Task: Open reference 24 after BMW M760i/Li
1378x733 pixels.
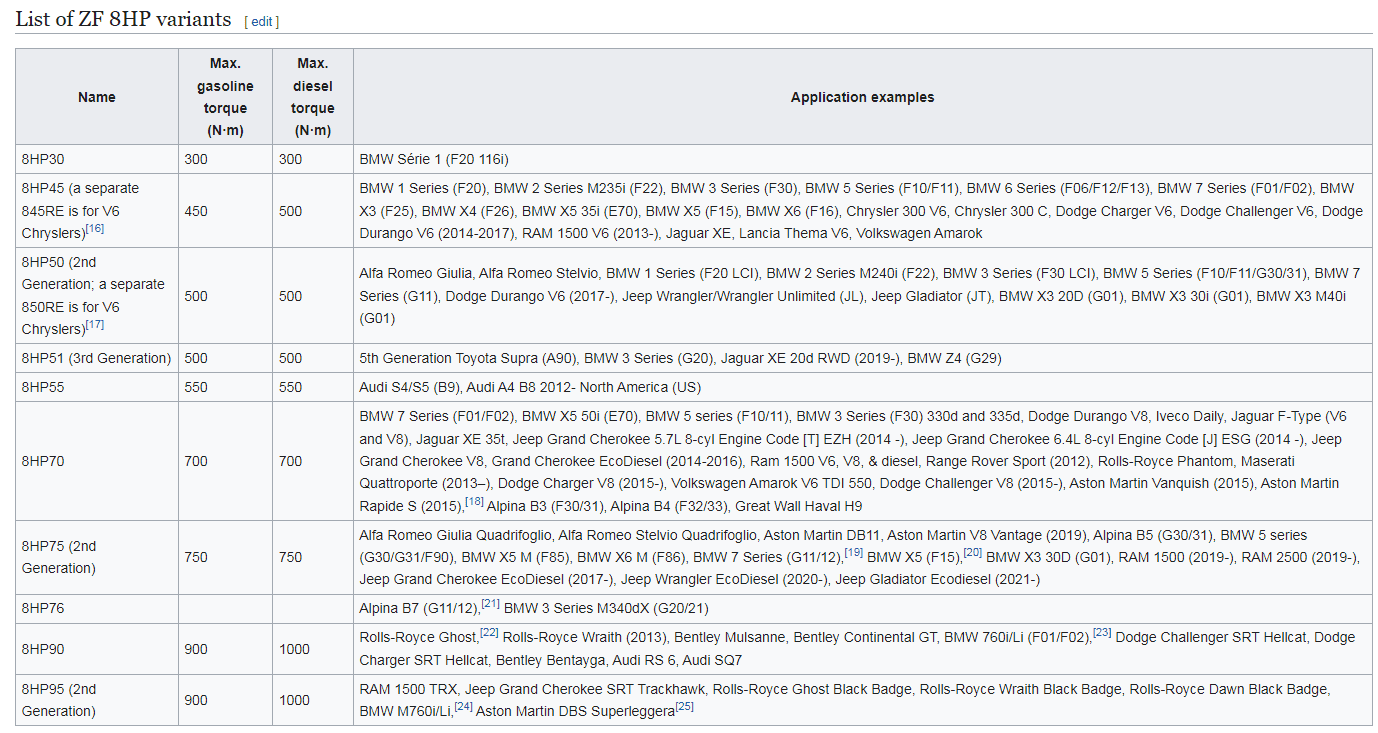Action: 463,705
